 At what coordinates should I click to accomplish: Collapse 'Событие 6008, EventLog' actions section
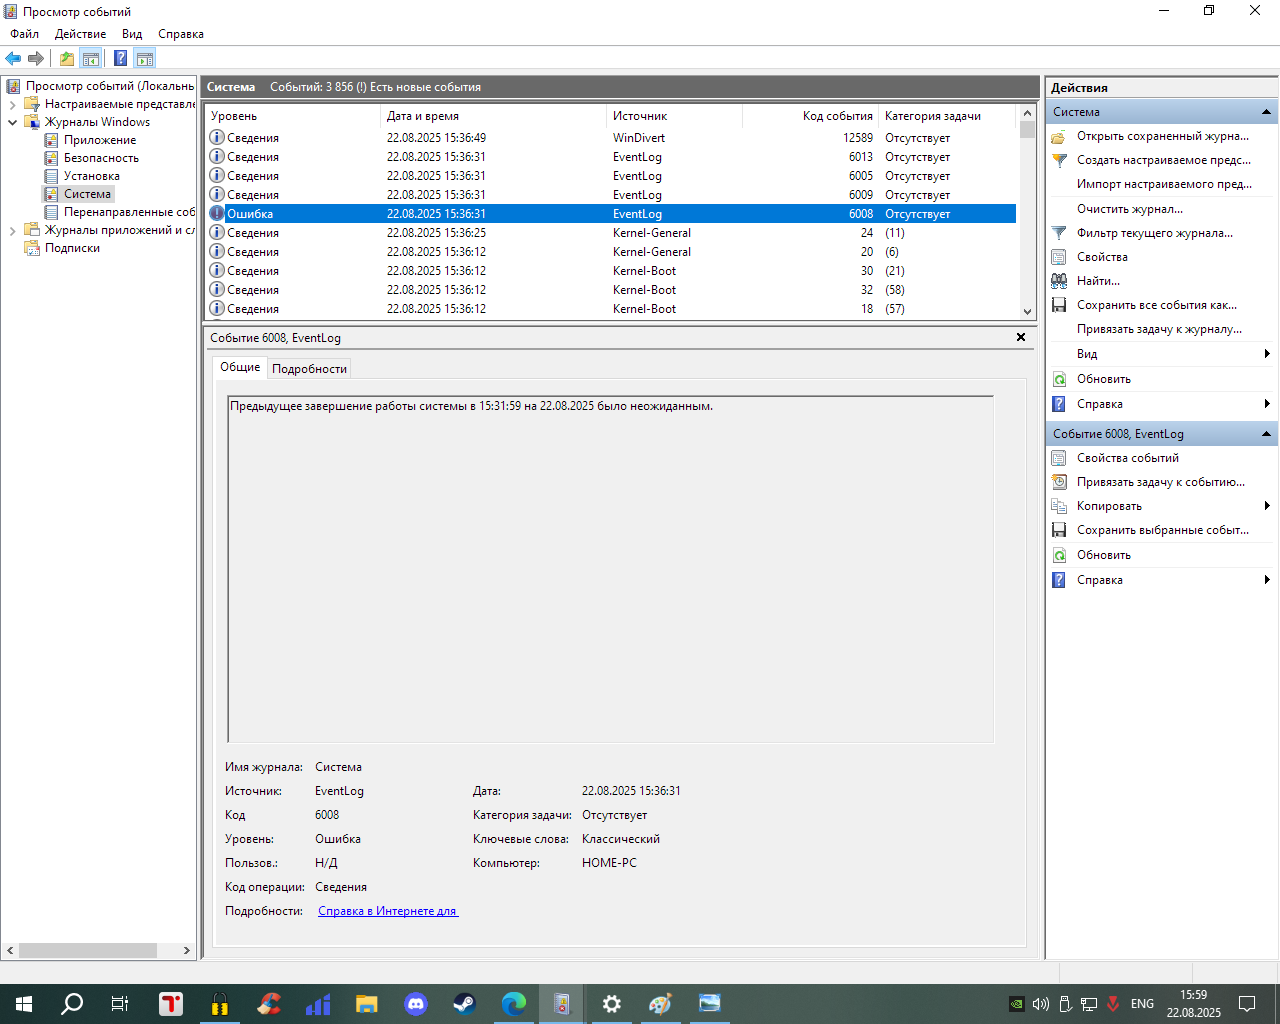click(1266, 434)
